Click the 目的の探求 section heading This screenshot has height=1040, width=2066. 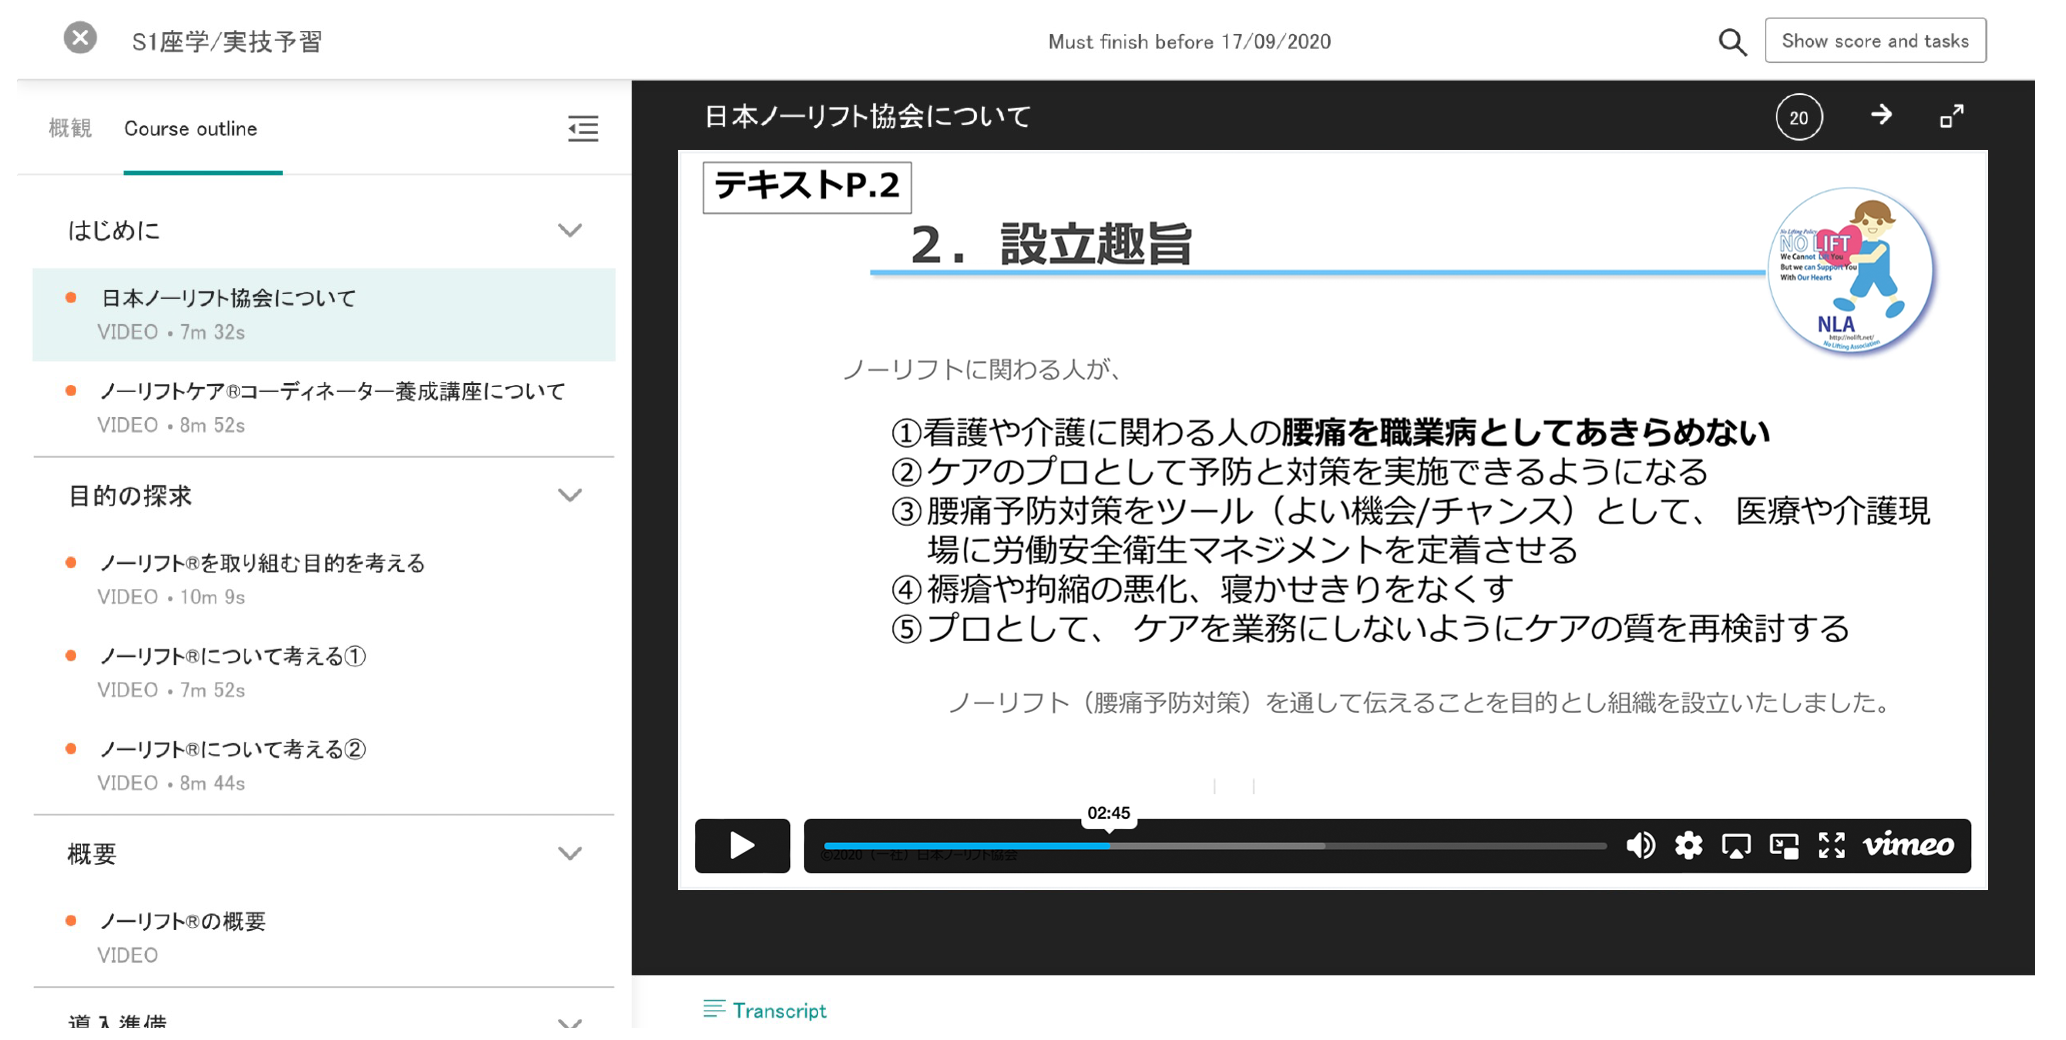pos(130,496)
